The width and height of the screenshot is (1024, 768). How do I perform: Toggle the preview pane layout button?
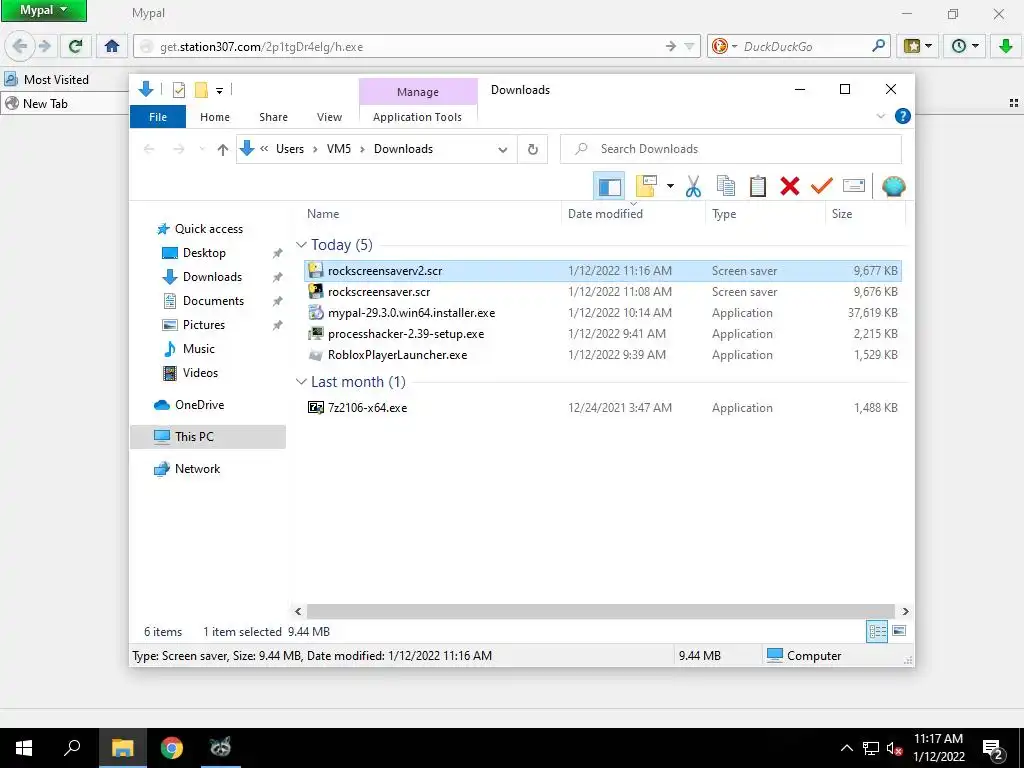(609, 187)
